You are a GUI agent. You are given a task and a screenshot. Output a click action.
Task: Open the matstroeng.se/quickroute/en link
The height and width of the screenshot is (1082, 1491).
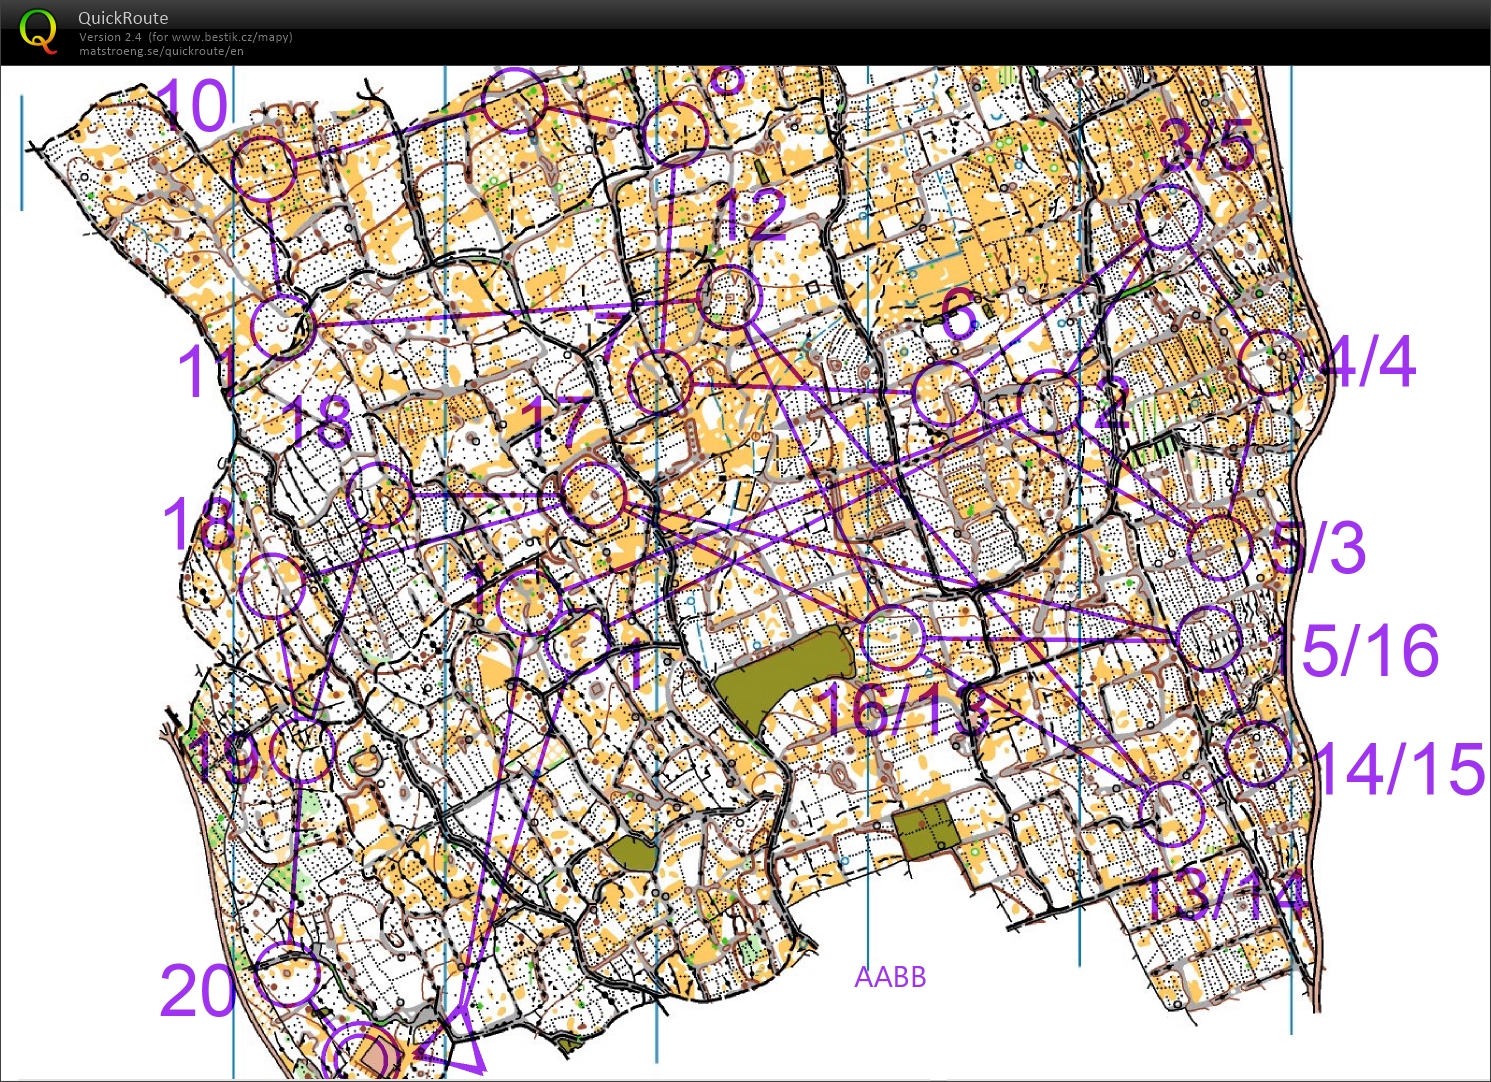coord(161,51)
